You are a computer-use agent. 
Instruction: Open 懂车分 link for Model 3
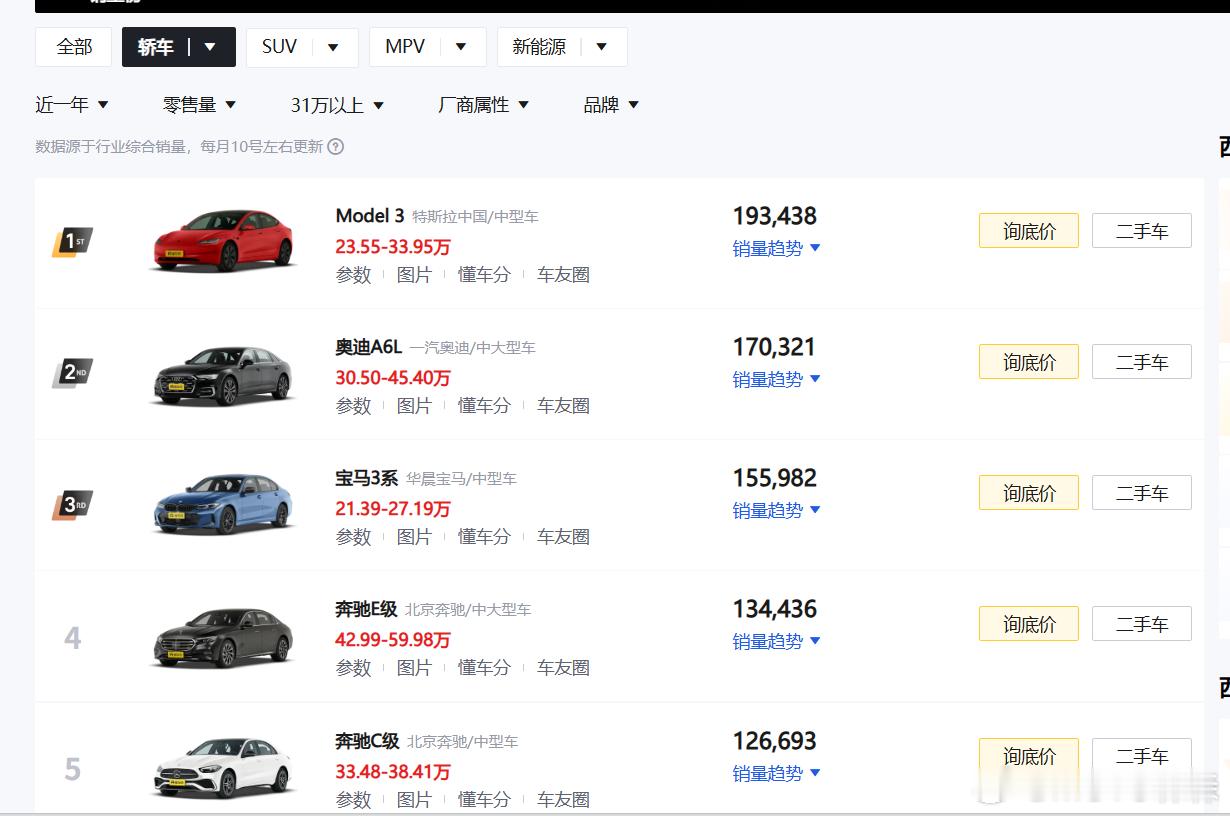tap(484, 274)
